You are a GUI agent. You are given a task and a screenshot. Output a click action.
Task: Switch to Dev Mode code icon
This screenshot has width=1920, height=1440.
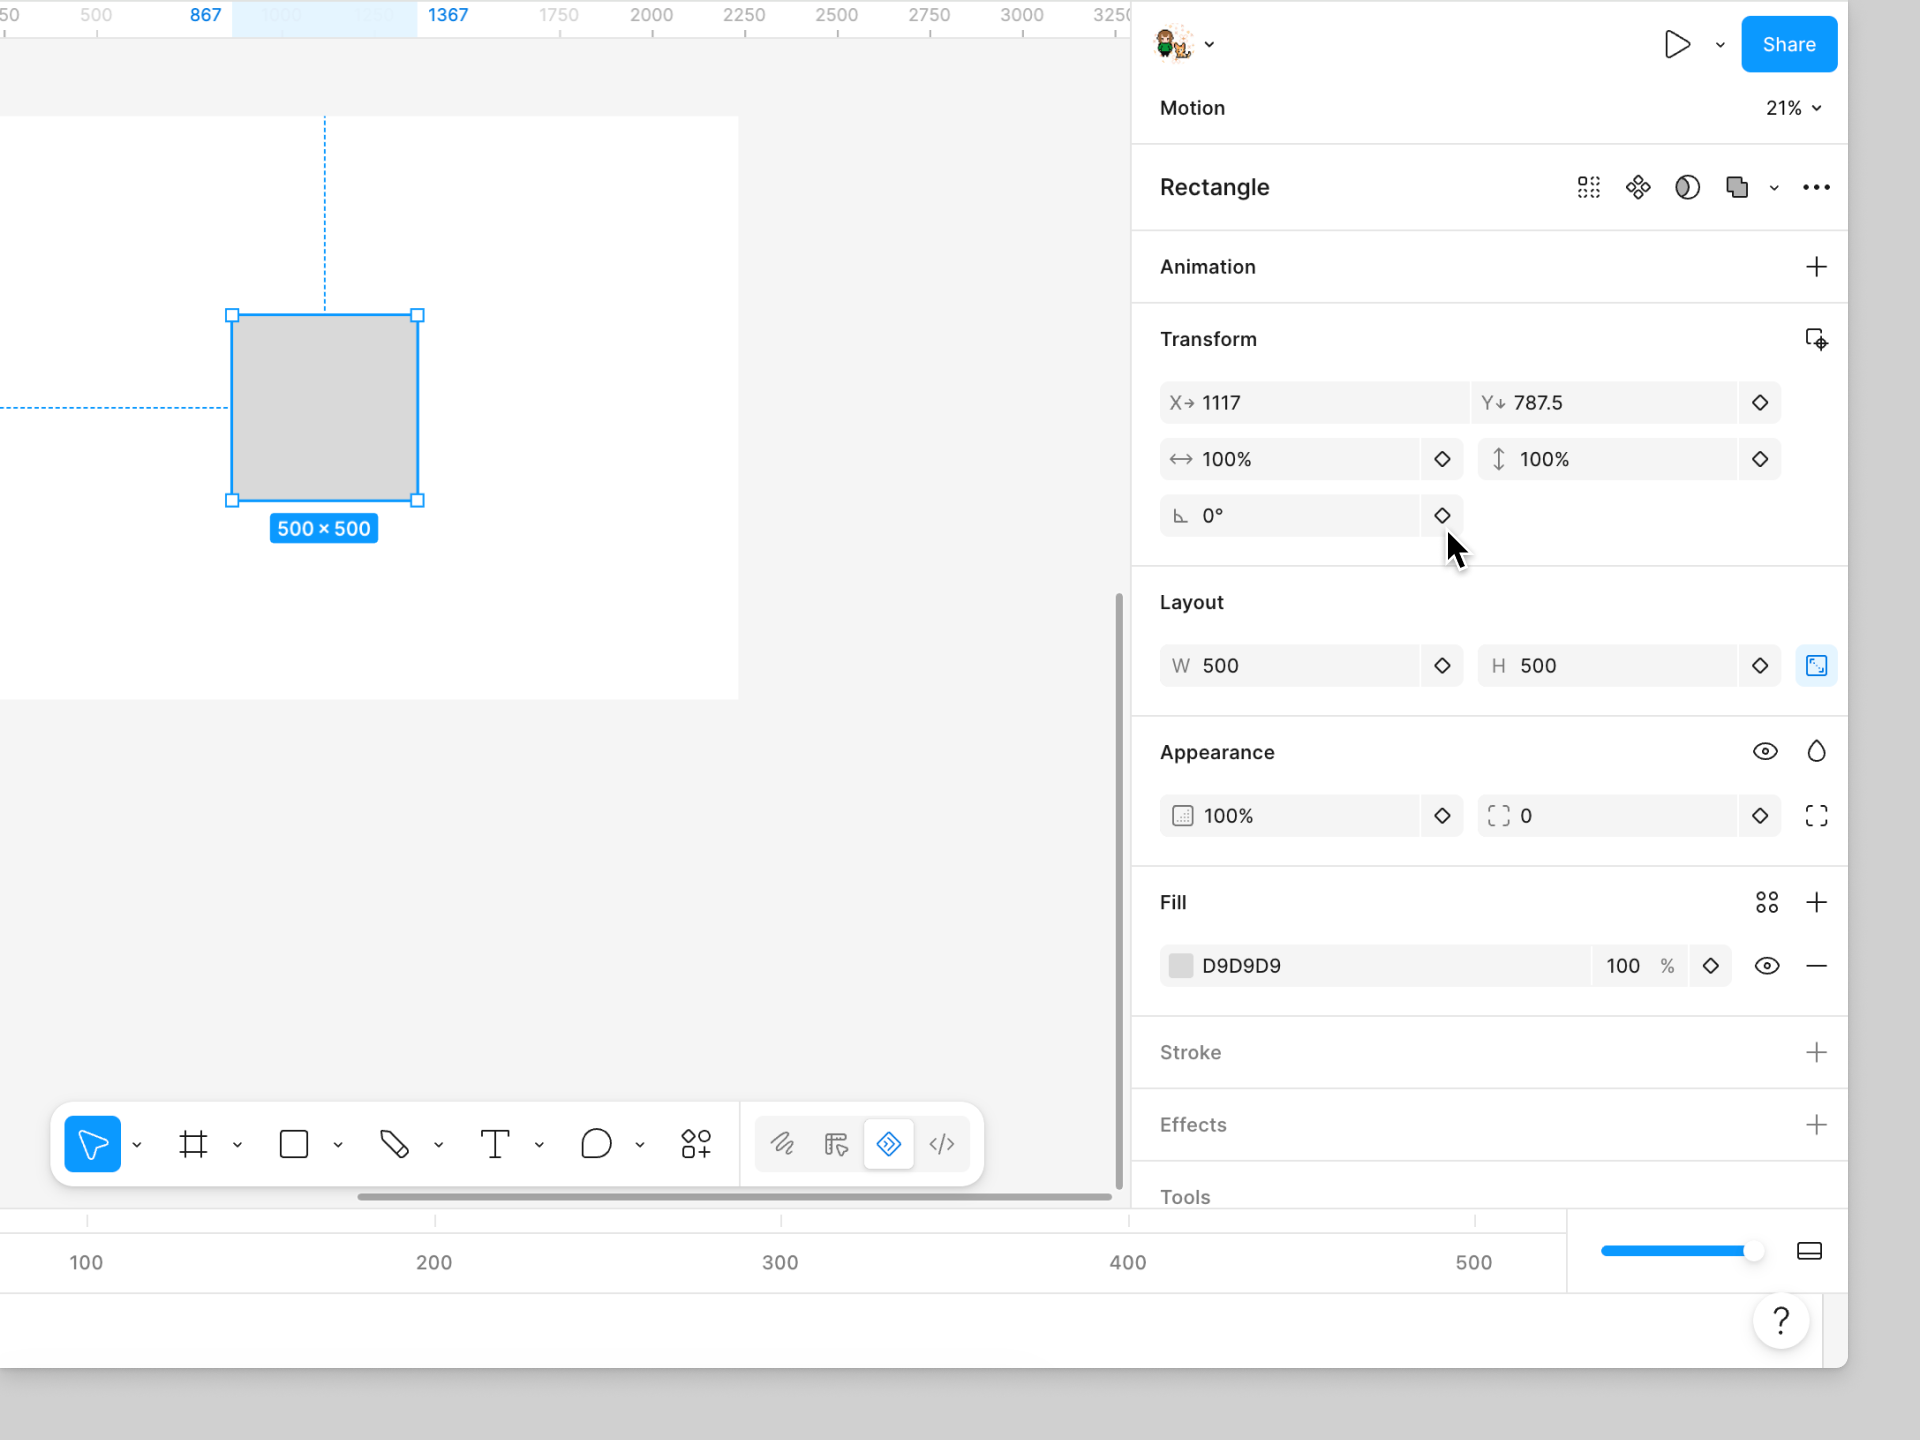pyautogui.click(x=942, y=1144)
